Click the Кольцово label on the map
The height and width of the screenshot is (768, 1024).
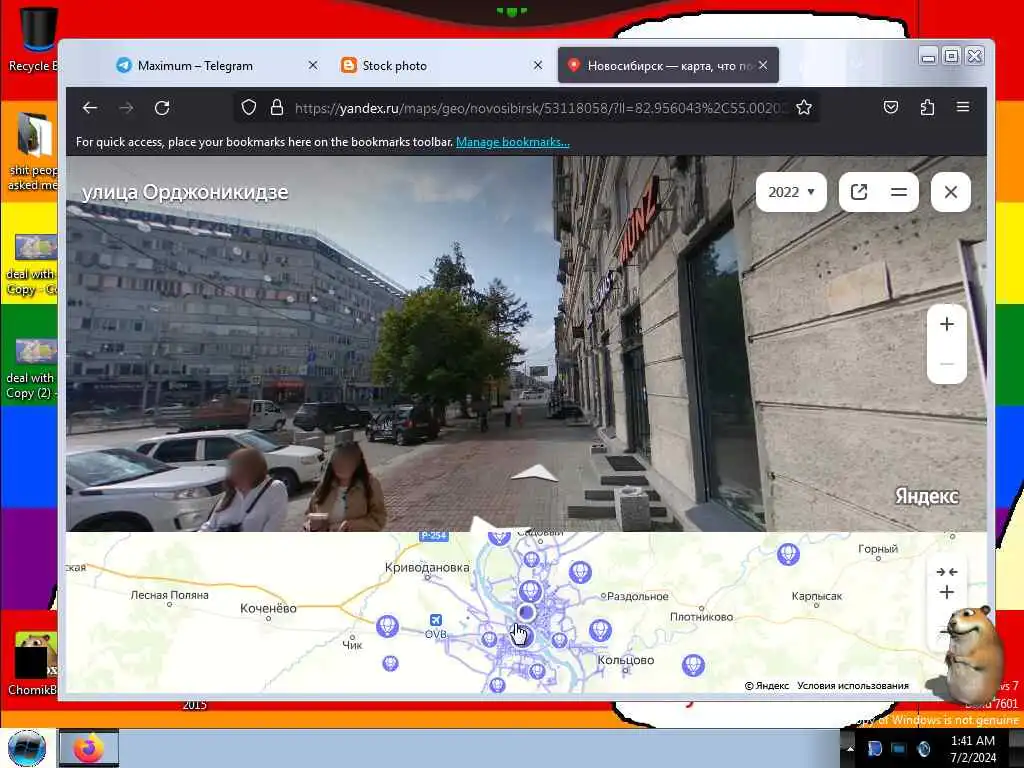point(626,660)
